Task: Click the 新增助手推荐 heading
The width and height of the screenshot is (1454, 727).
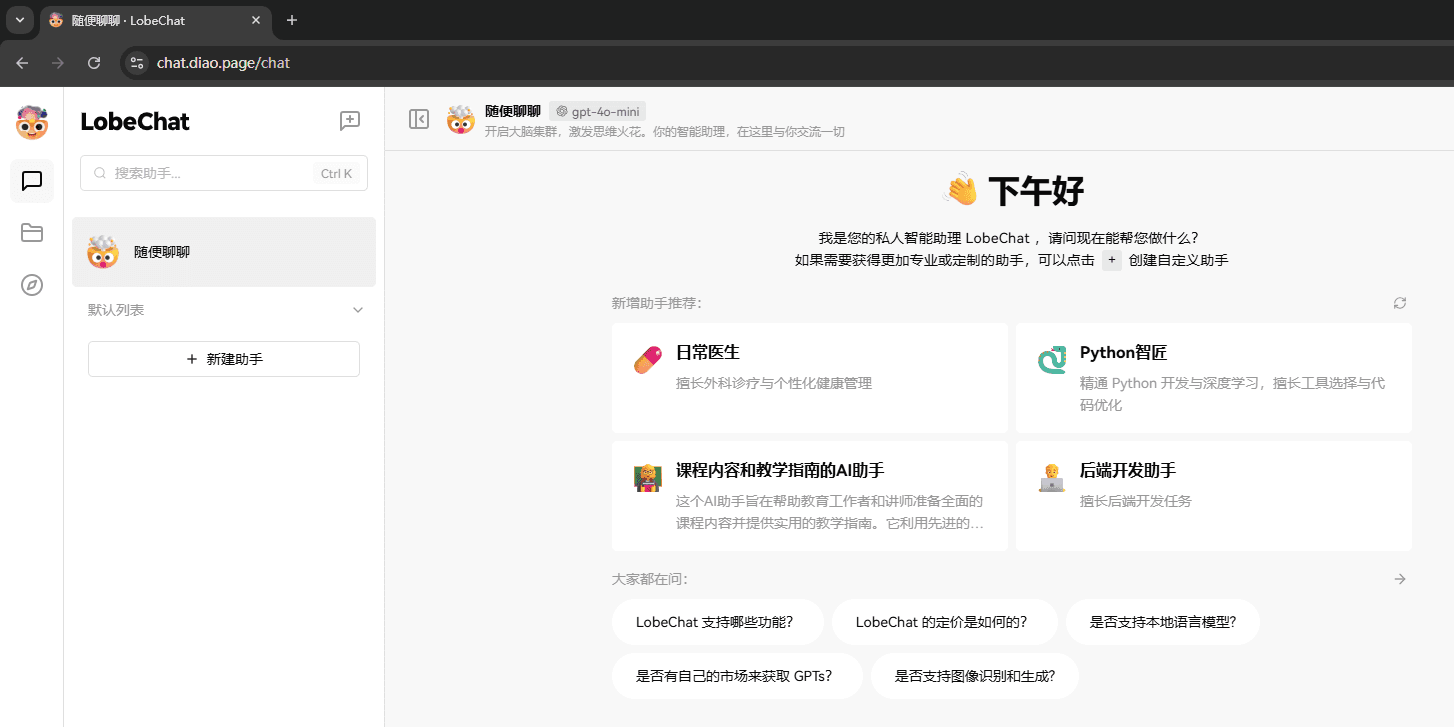Action: click(x=657, y=303)
